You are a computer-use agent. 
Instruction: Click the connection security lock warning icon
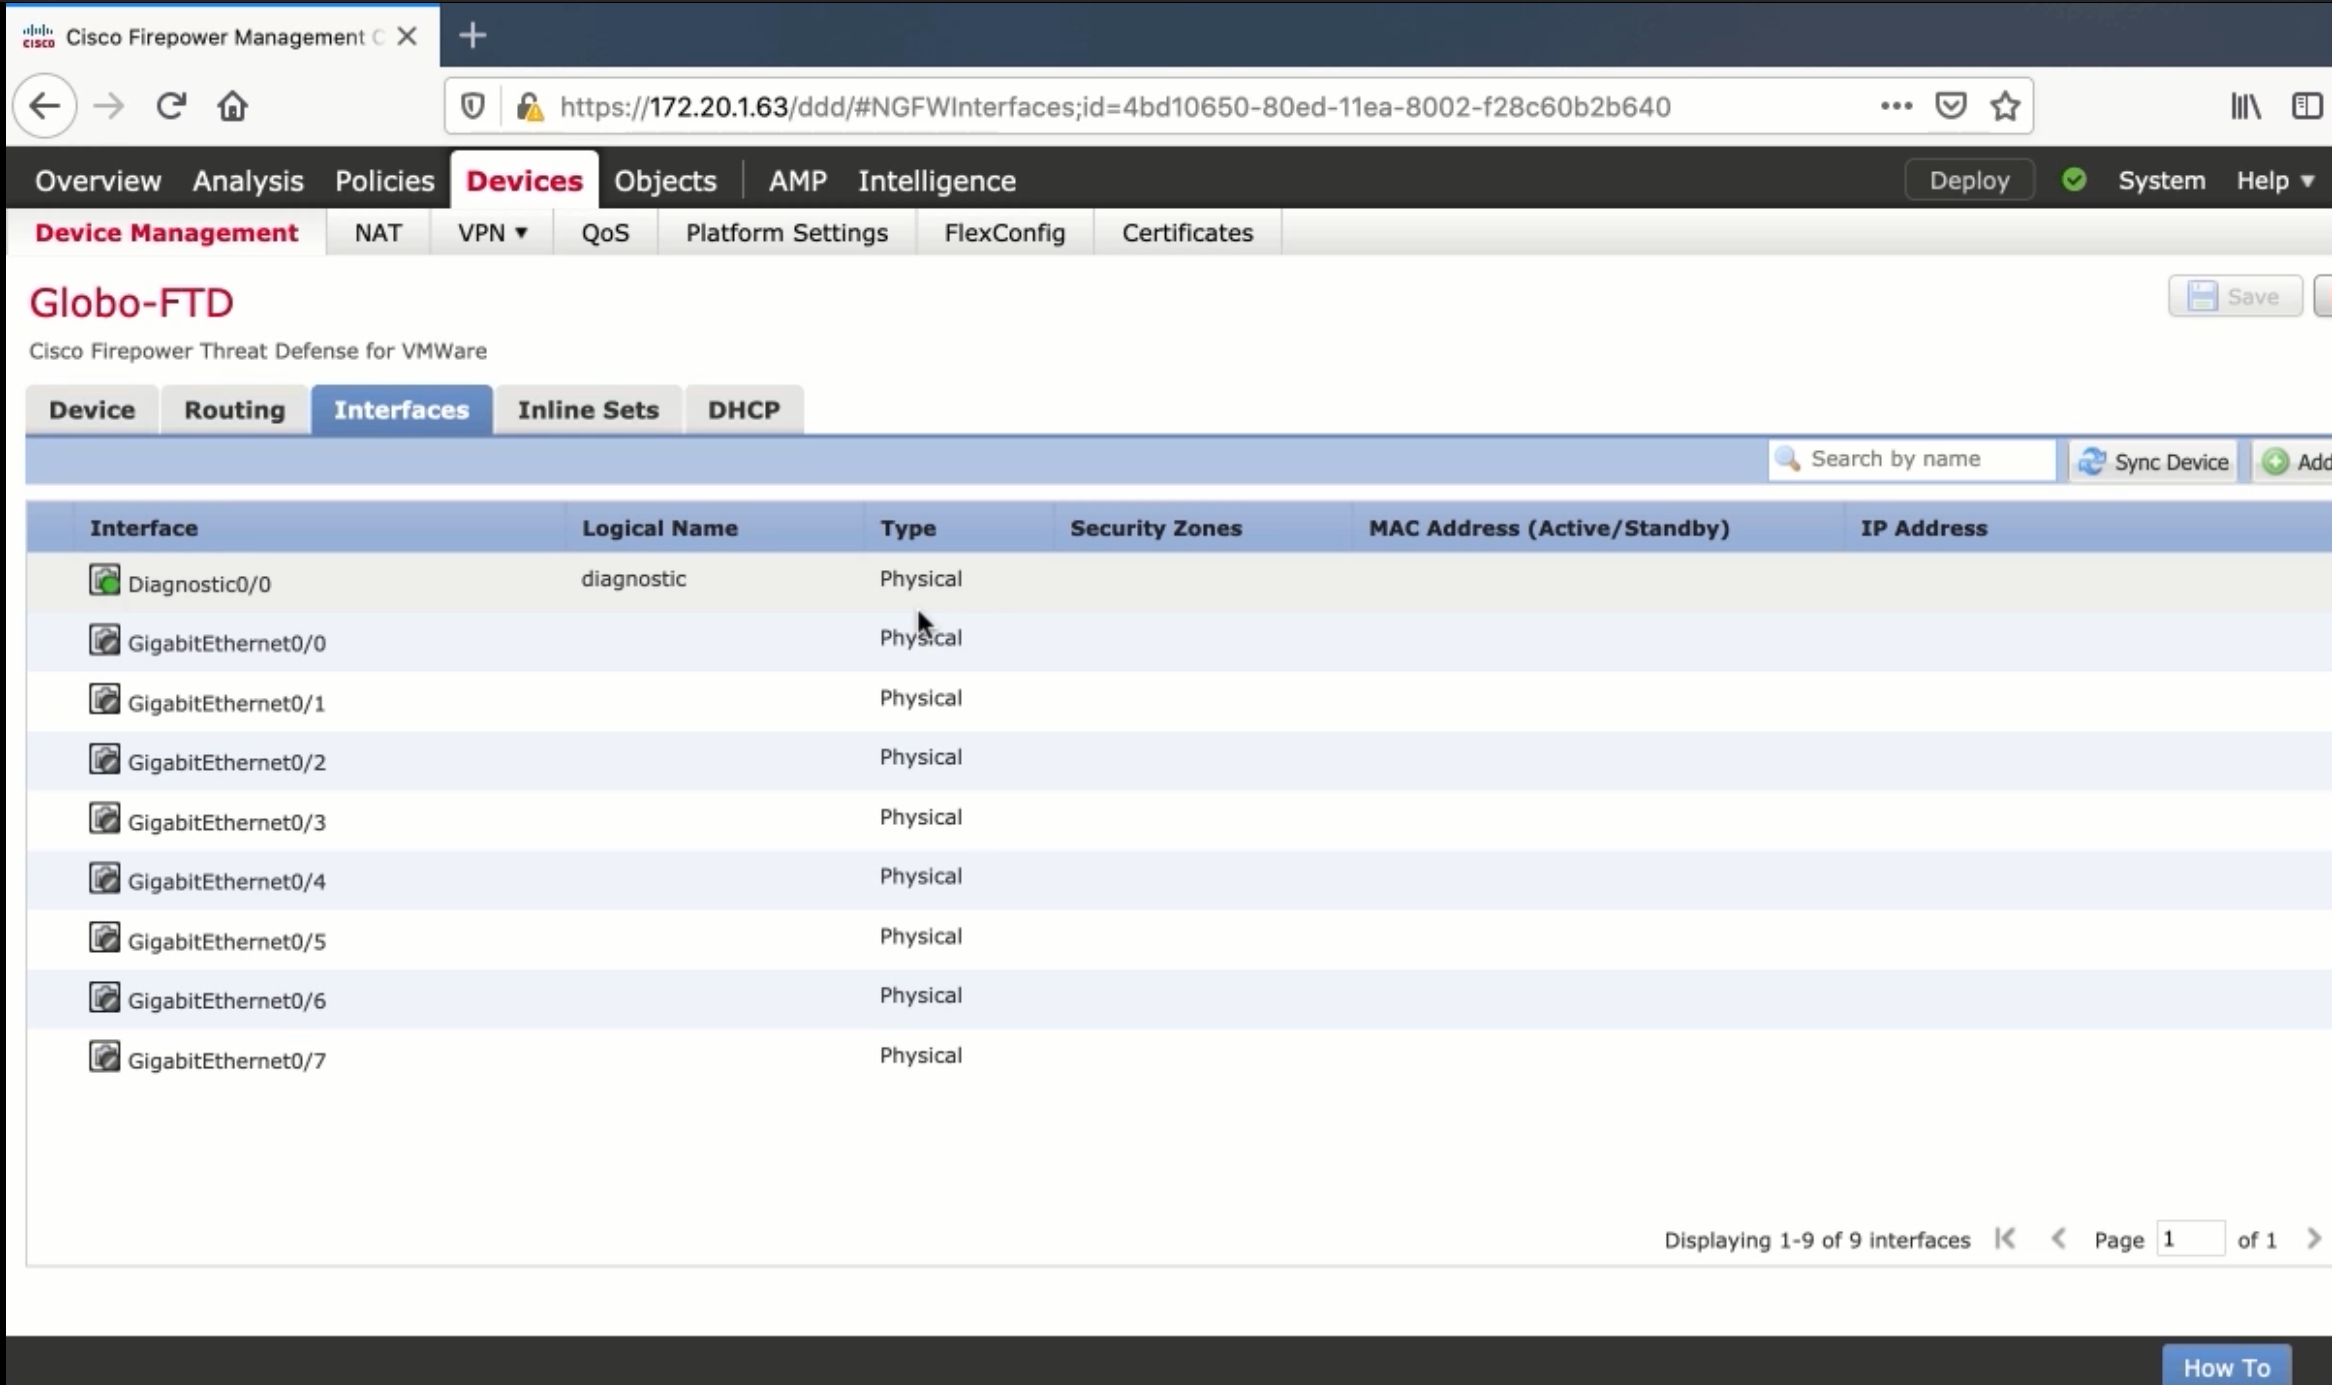click(530, 106)
